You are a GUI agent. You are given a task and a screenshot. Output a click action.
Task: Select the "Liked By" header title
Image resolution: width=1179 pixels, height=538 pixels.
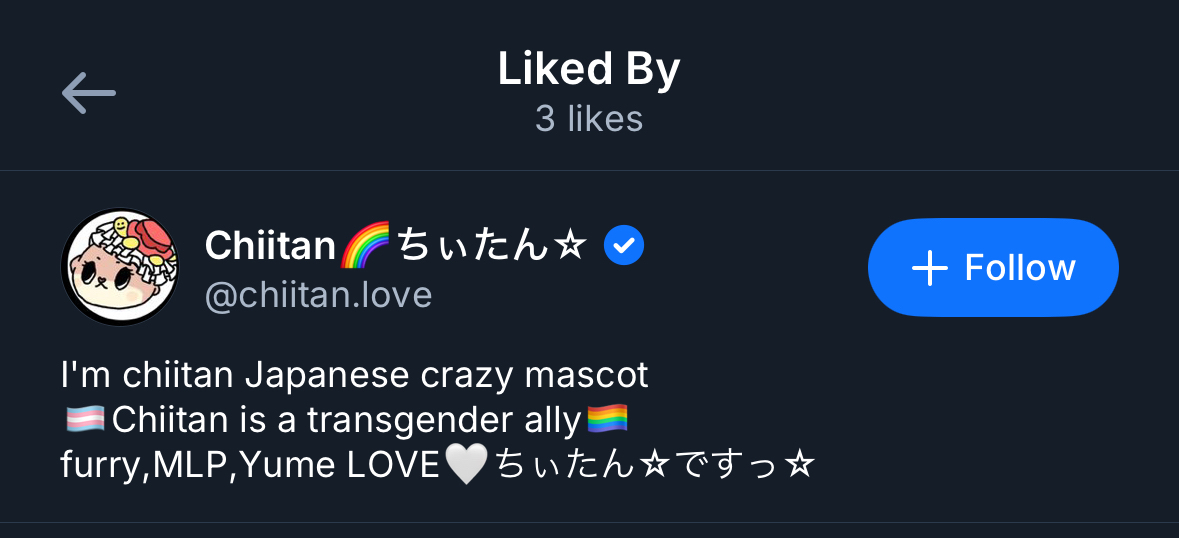tap(589, 69)
